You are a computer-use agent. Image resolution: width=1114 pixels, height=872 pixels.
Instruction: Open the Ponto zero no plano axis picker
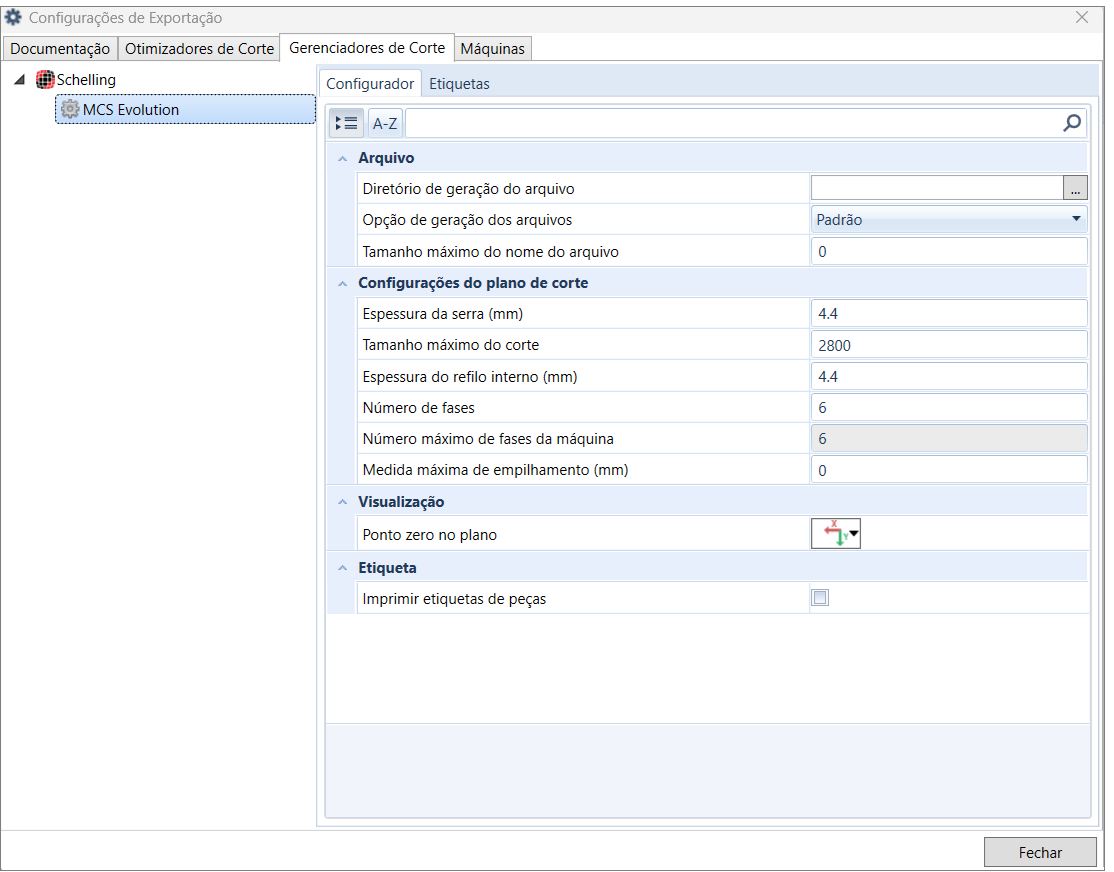click(836, 534)
